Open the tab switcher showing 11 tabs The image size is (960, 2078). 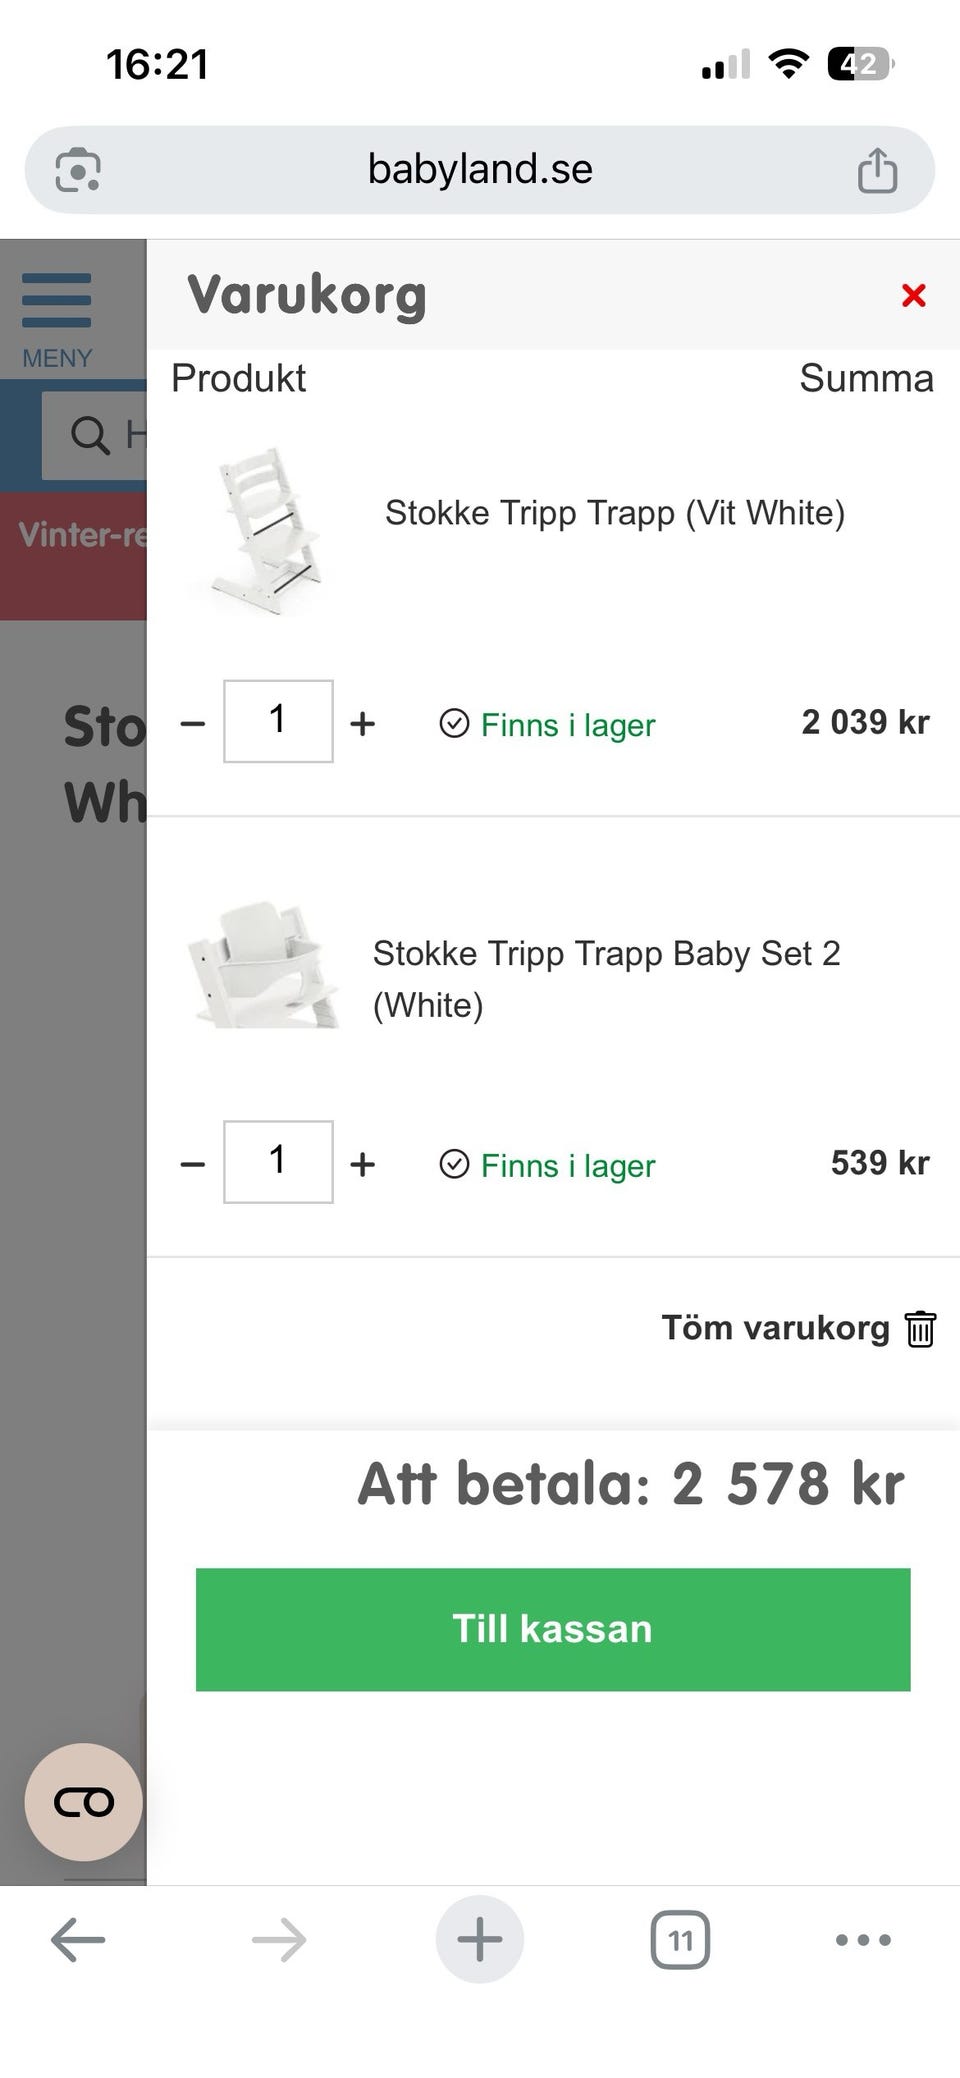tap(680, 1940)
